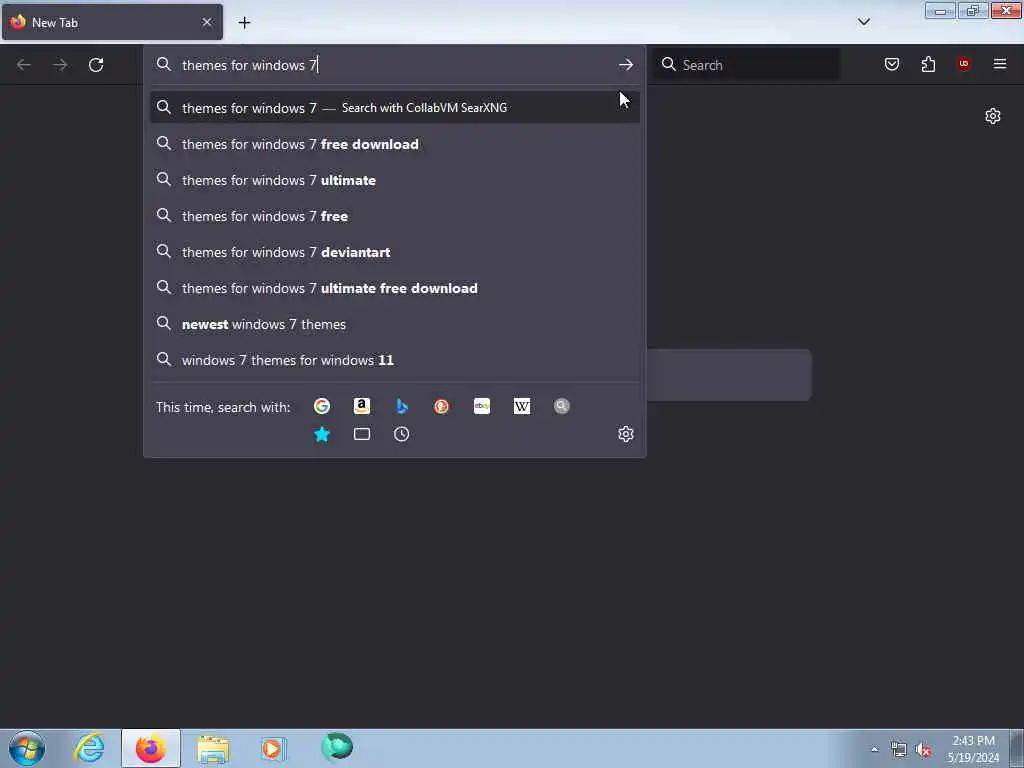Screen dimensions: 1024x768
Task: Click the Go arrow in address bar
Action: pos(626,65)
